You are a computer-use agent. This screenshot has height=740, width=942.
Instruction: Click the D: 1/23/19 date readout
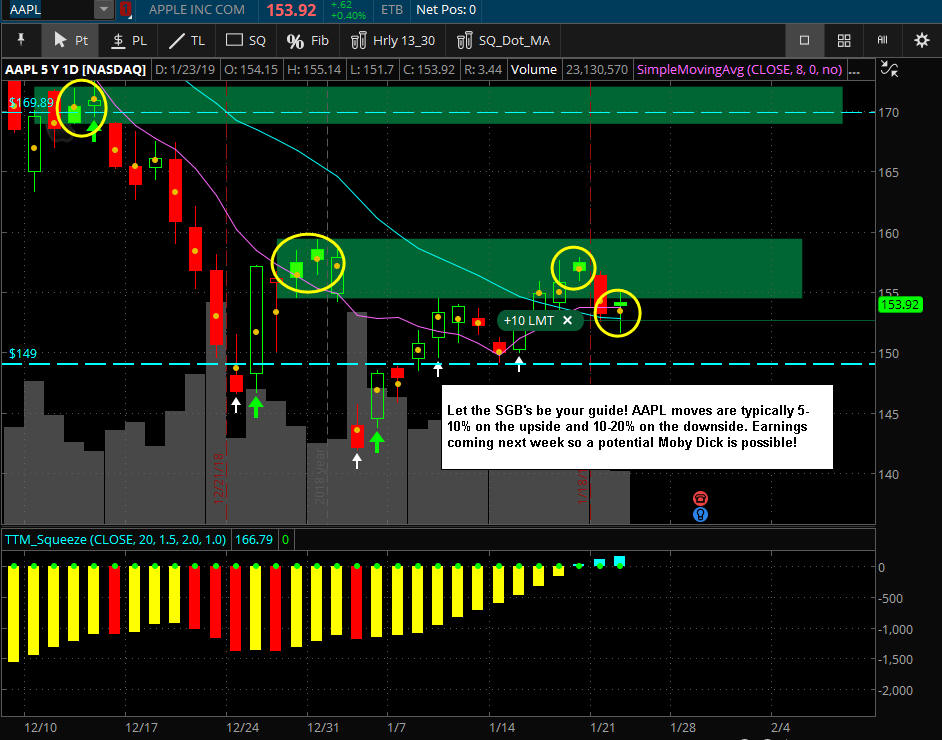(185, 70)
